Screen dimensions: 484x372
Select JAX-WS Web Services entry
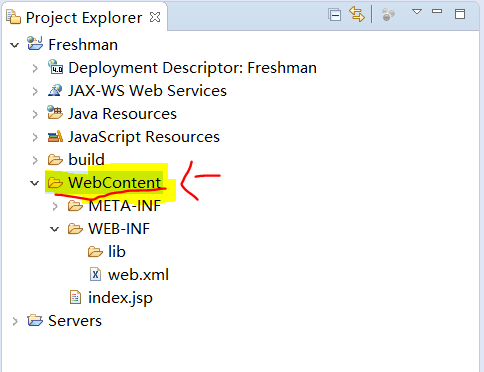tap(147, 91)
